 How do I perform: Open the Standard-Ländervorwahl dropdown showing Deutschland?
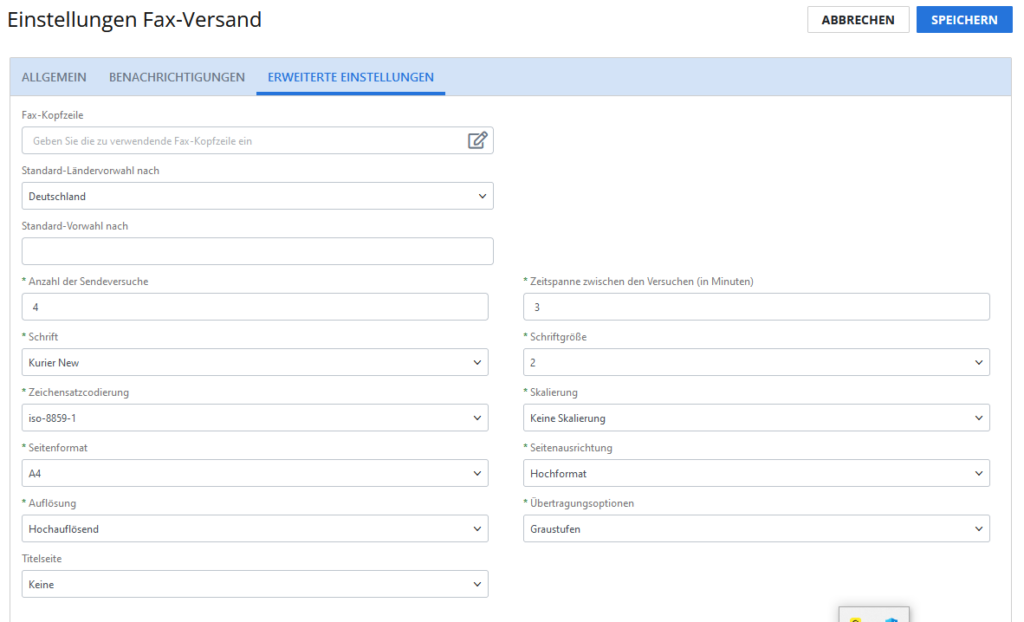(x=257, y=196)
